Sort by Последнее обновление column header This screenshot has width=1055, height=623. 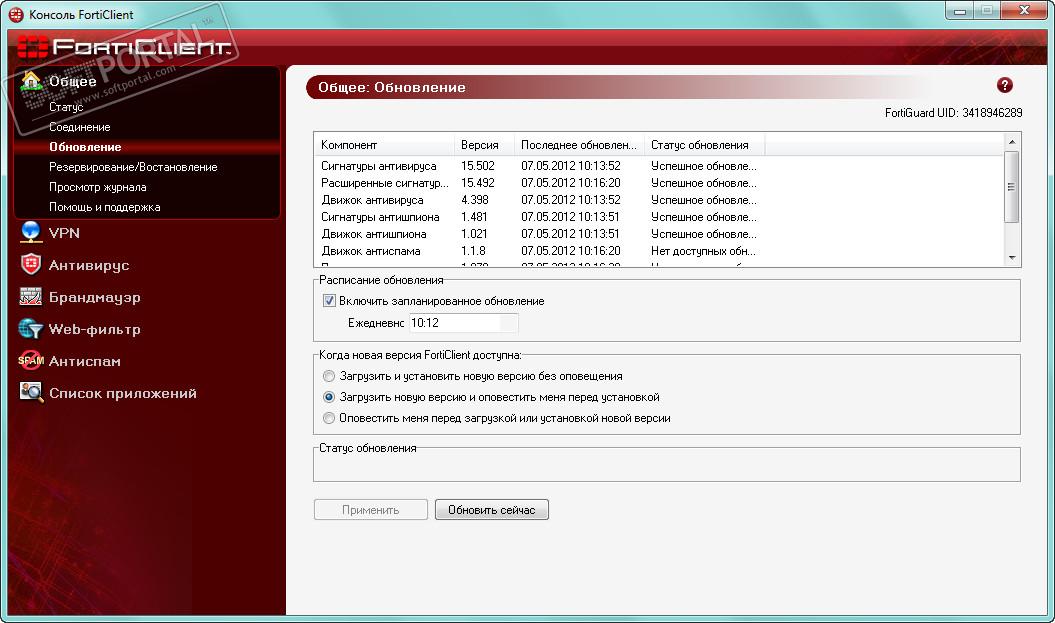tap(579, 145)
